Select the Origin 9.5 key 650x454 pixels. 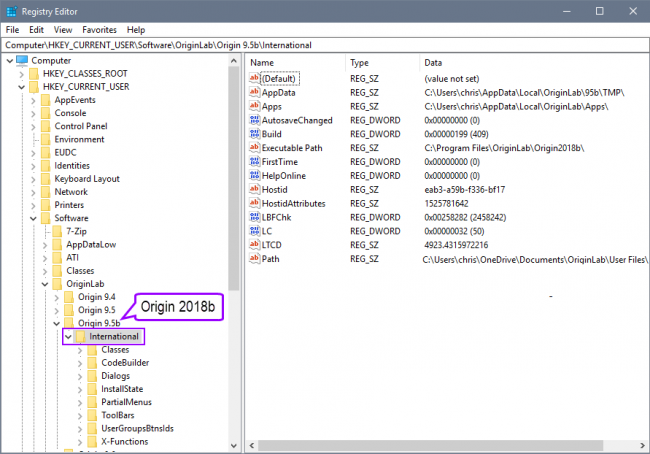(97, 310)
